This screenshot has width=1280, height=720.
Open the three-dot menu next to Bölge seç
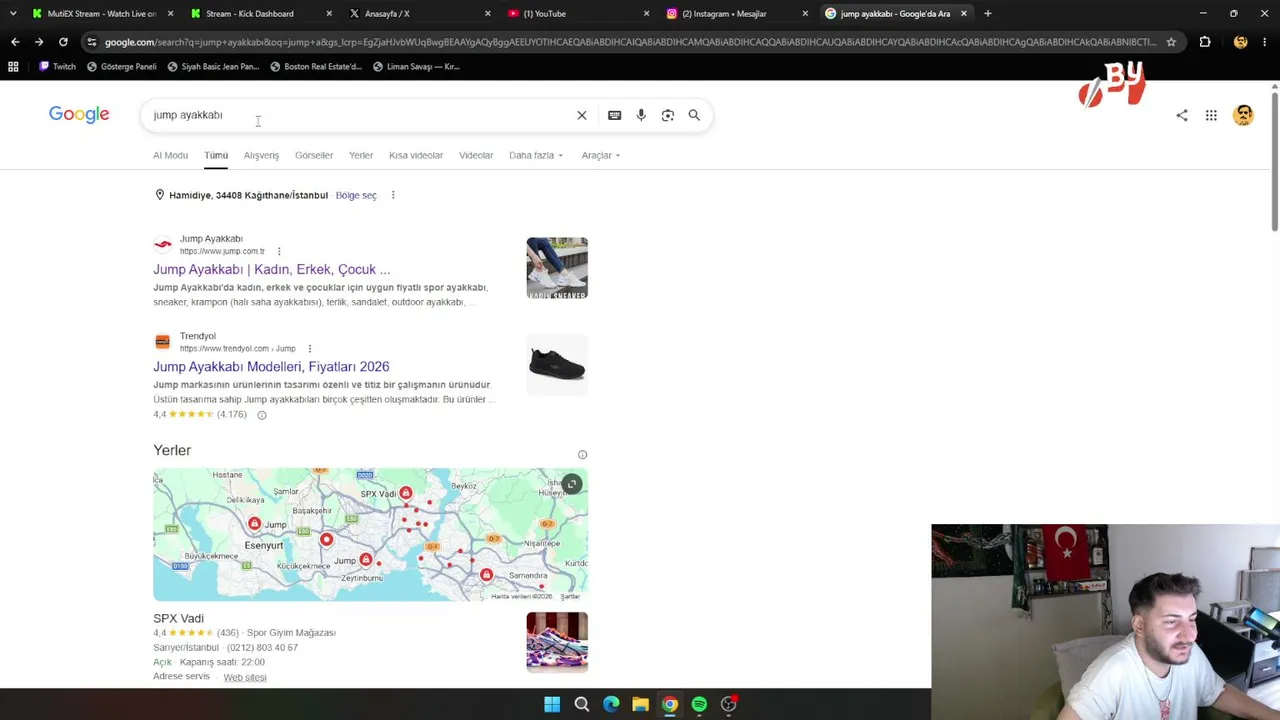(393, 195)
